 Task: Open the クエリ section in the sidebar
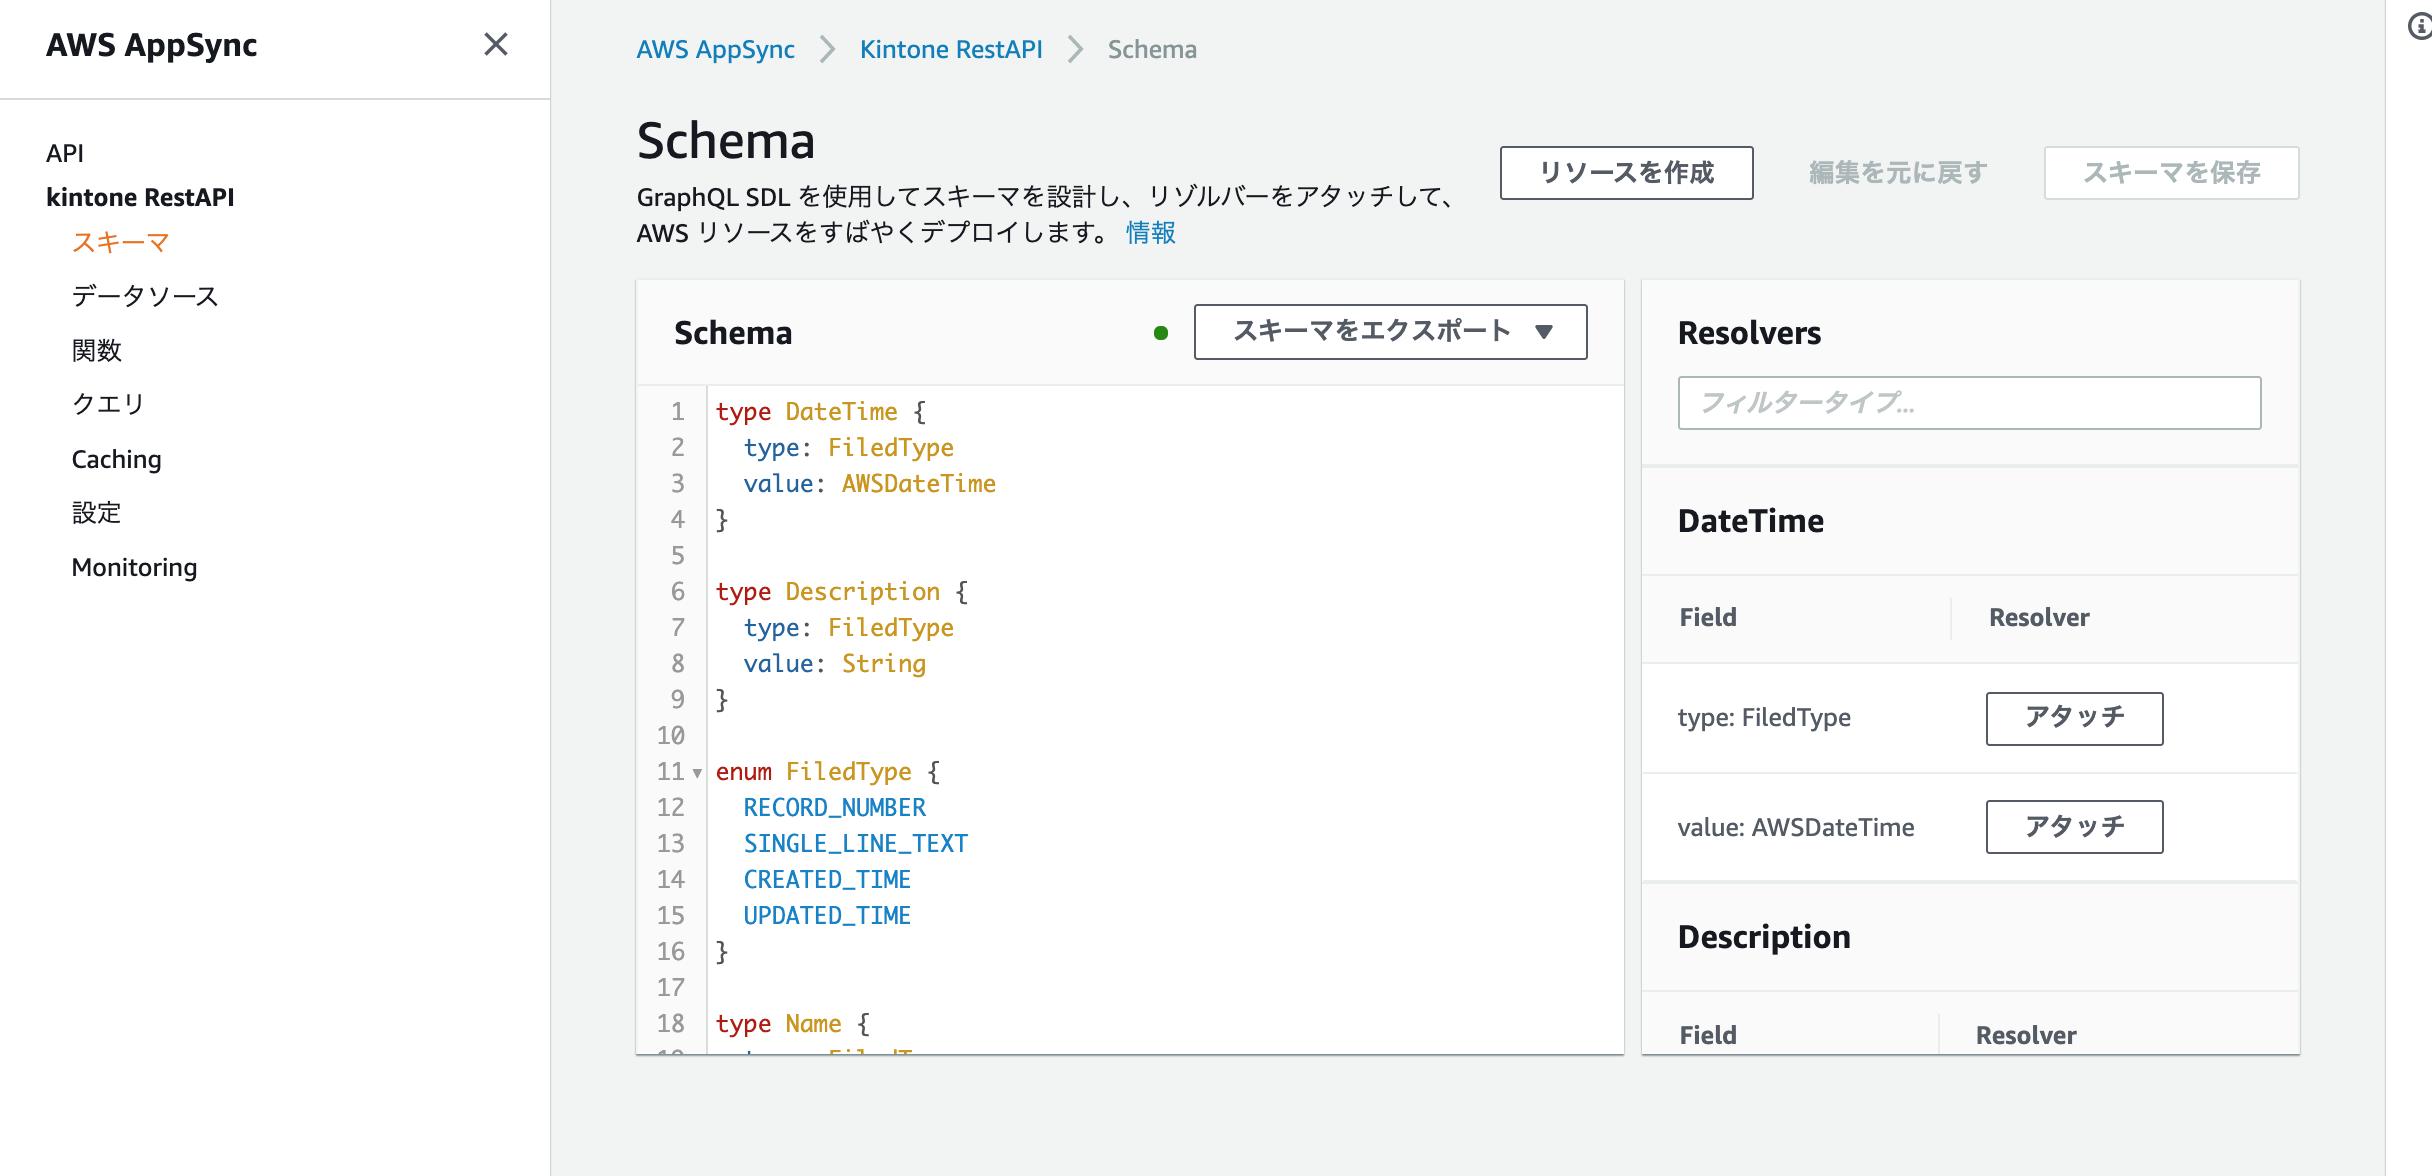pyautogui.click(x=107, y=403)
